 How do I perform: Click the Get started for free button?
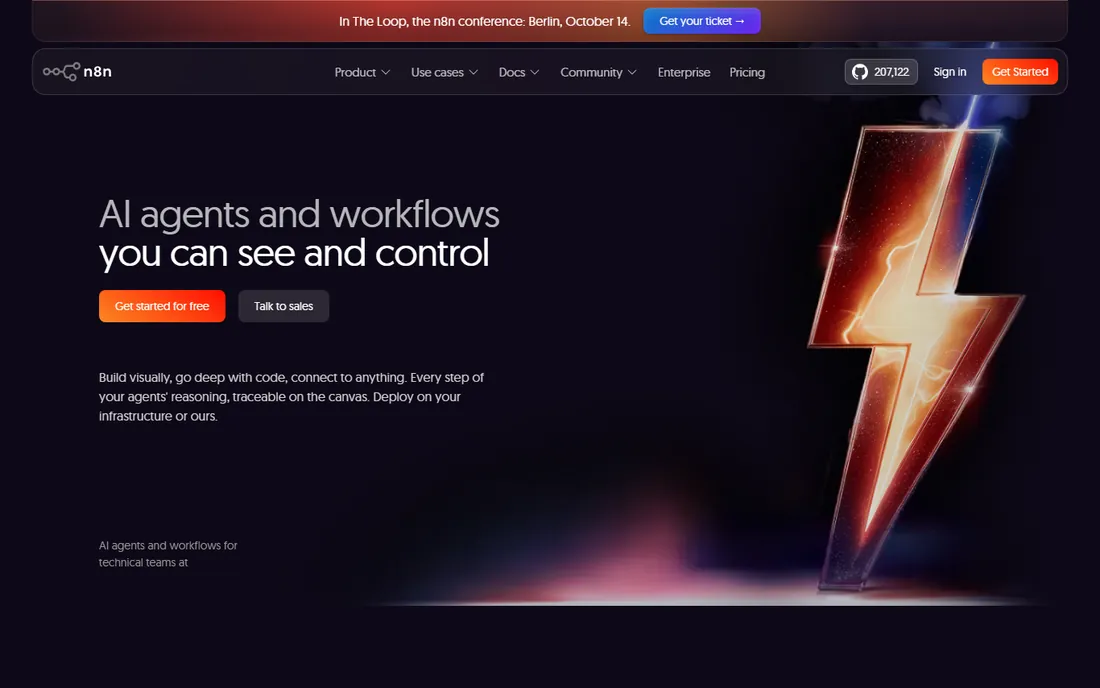point(162,306)
